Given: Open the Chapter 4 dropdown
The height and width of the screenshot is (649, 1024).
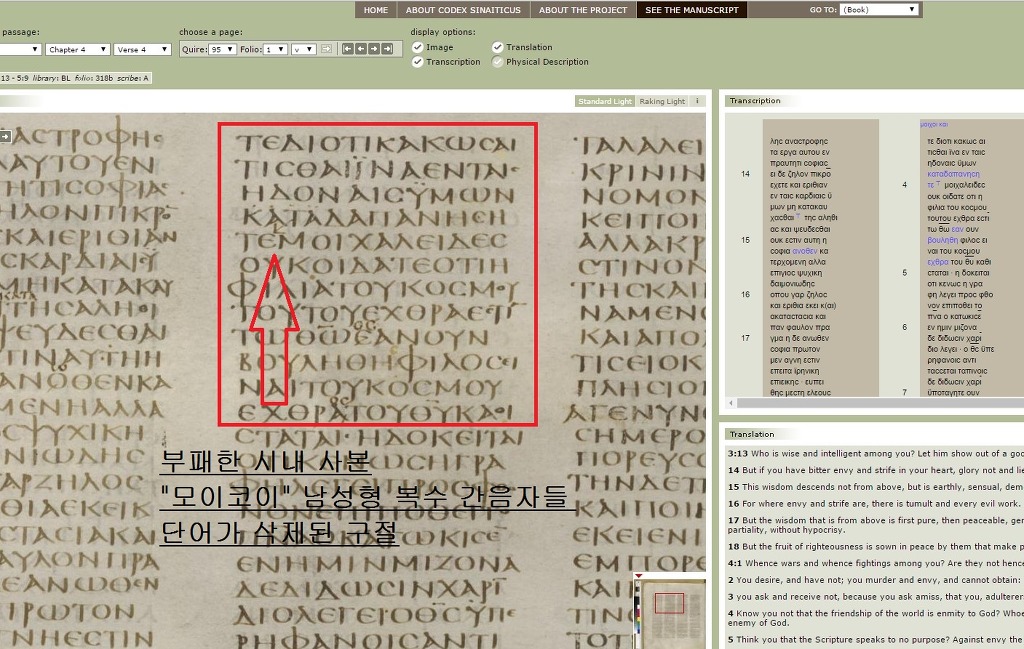Looking at the screenshot, I should (77, 49).
